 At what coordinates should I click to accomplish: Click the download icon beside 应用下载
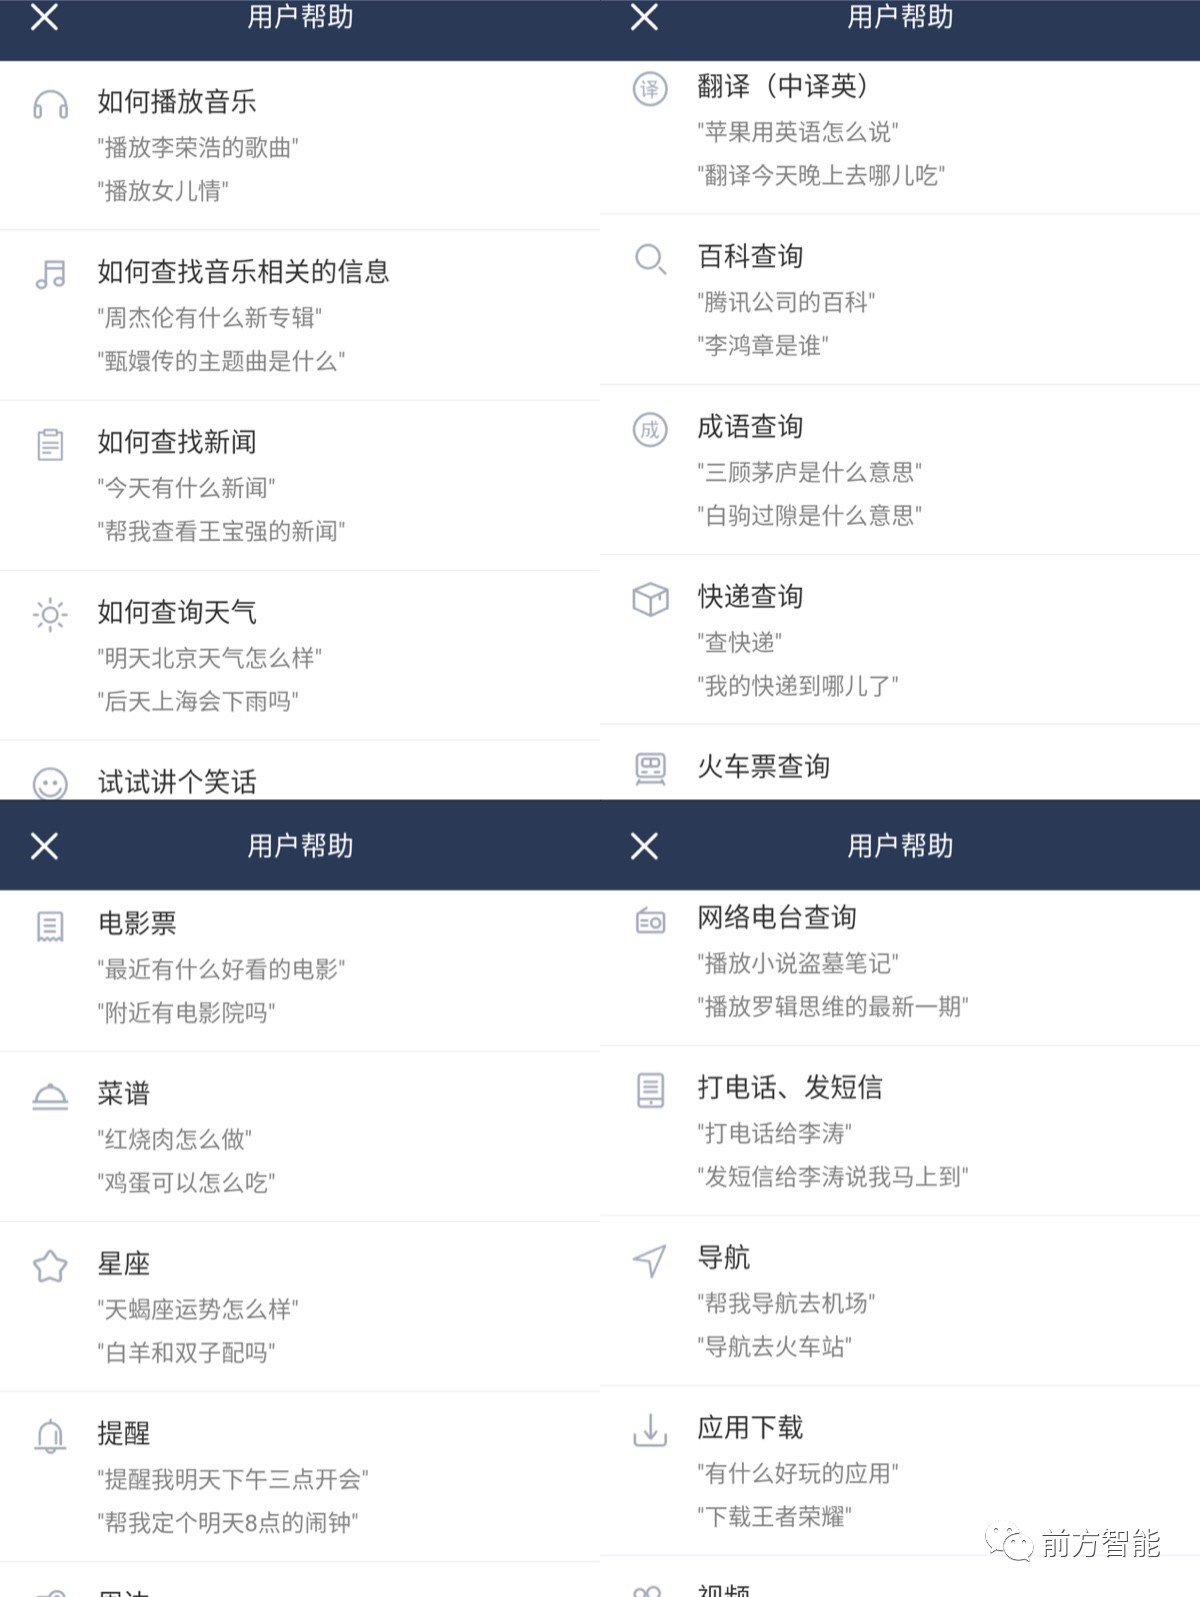pyautogui.click(x=650, y=1430)
